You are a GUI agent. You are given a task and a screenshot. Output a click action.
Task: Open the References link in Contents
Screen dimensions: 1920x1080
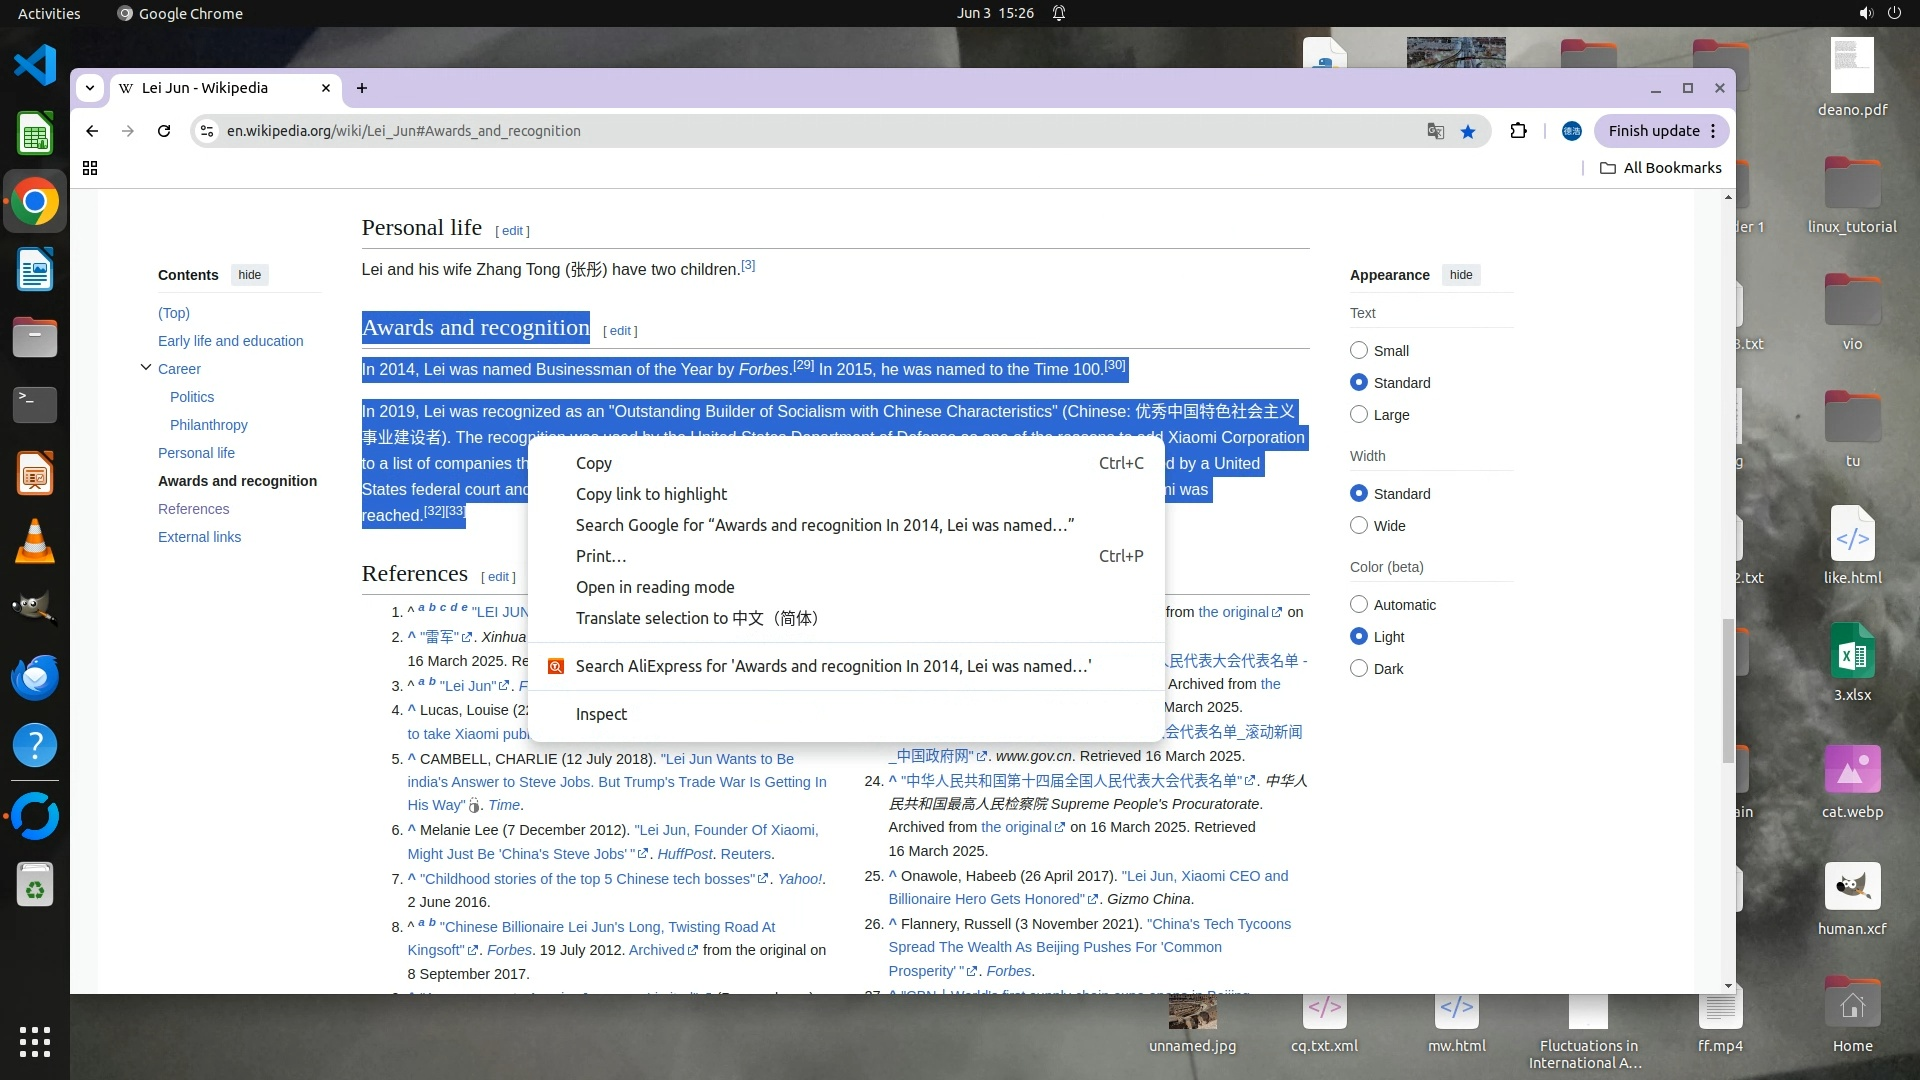(x=193, y=509)
